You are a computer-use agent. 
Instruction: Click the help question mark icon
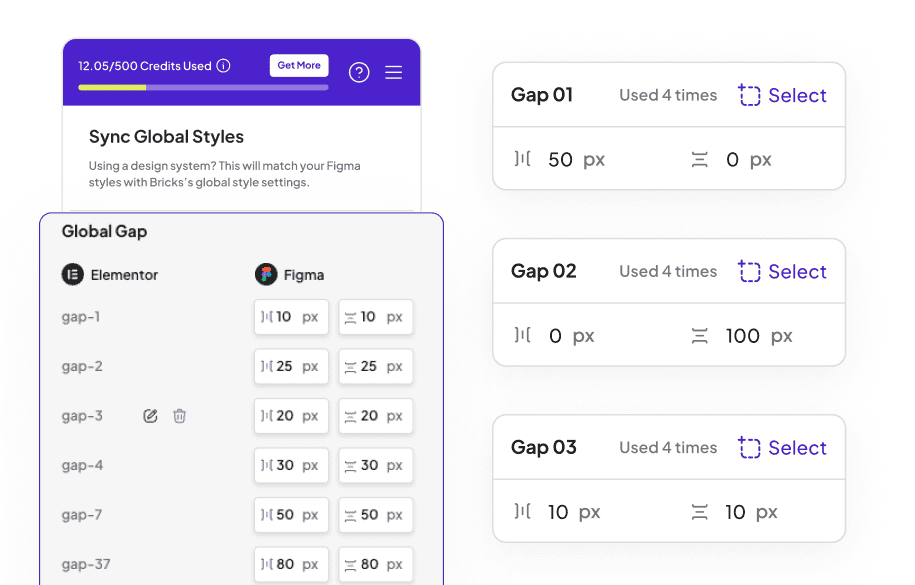click(359, 72)
